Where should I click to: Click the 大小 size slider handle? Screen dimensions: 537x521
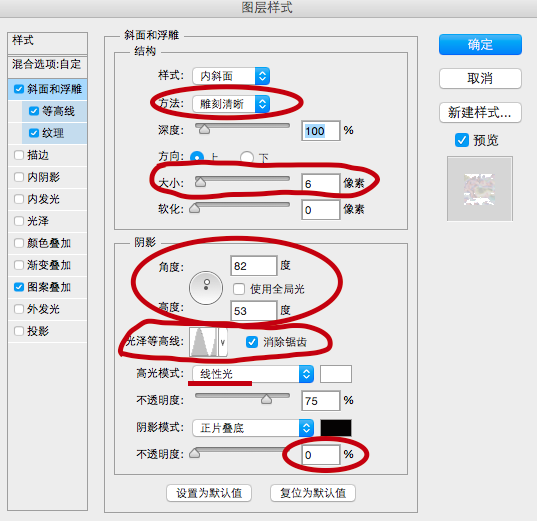coord(200,182)
